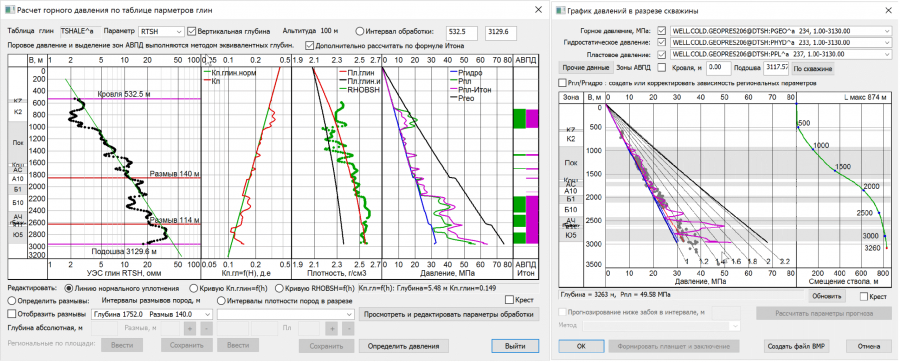The image size is (900, 362).
Task: Click the Обновить button
Action: point(827,296)
